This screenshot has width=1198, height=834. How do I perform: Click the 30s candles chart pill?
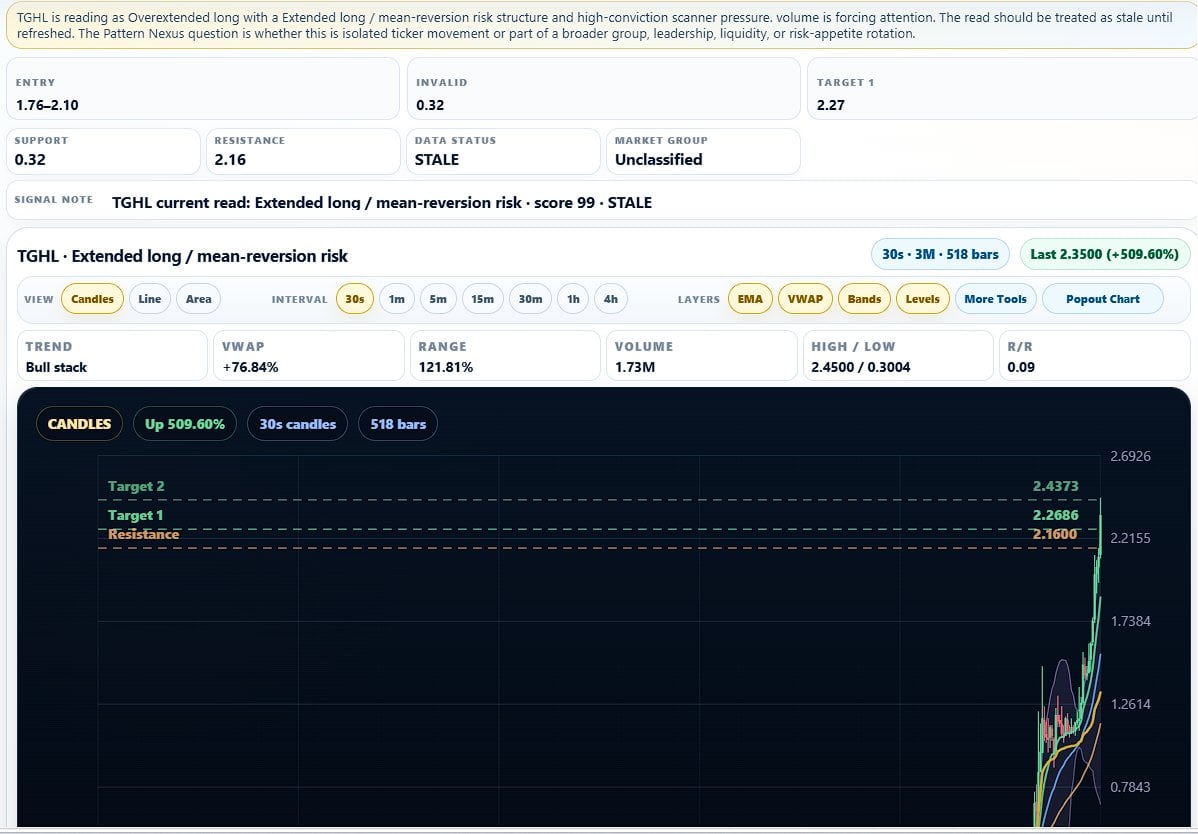tap(298, 424)
